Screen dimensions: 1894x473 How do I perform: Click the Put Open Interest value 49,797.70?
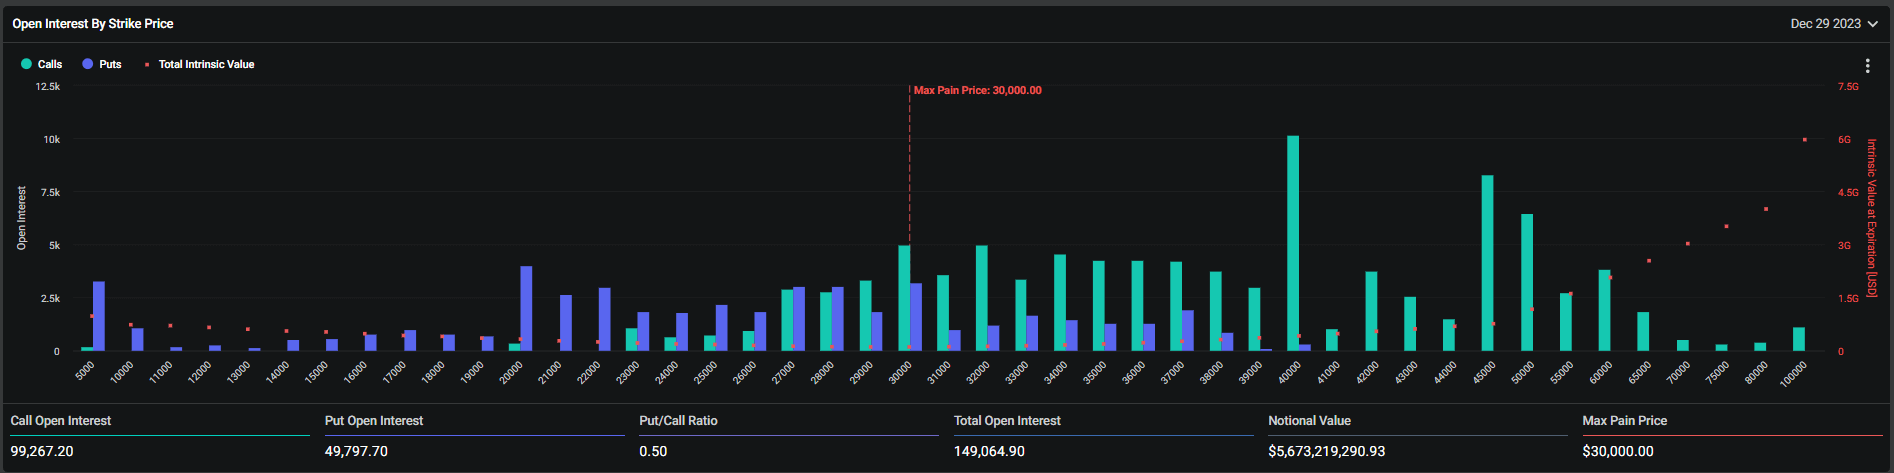pyautogui.click(x=356, y=451)
